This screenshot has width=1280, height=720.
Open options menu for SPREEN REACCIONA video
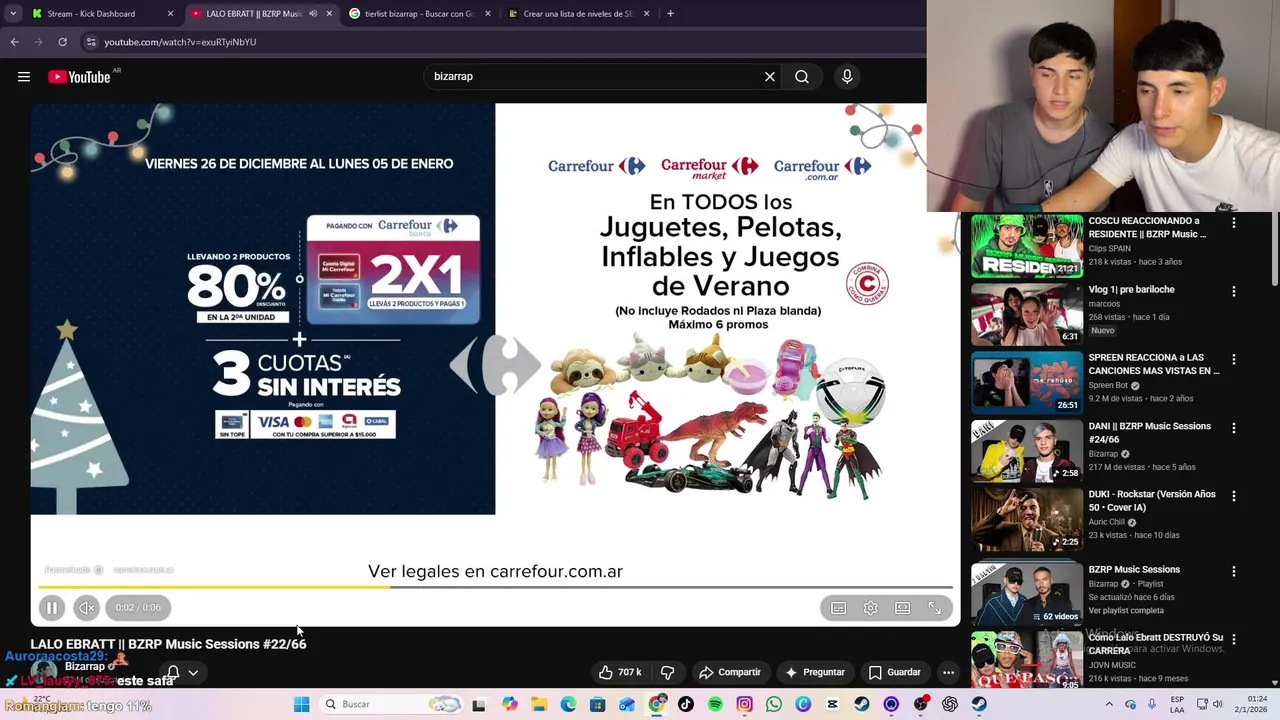(1233, 359)
